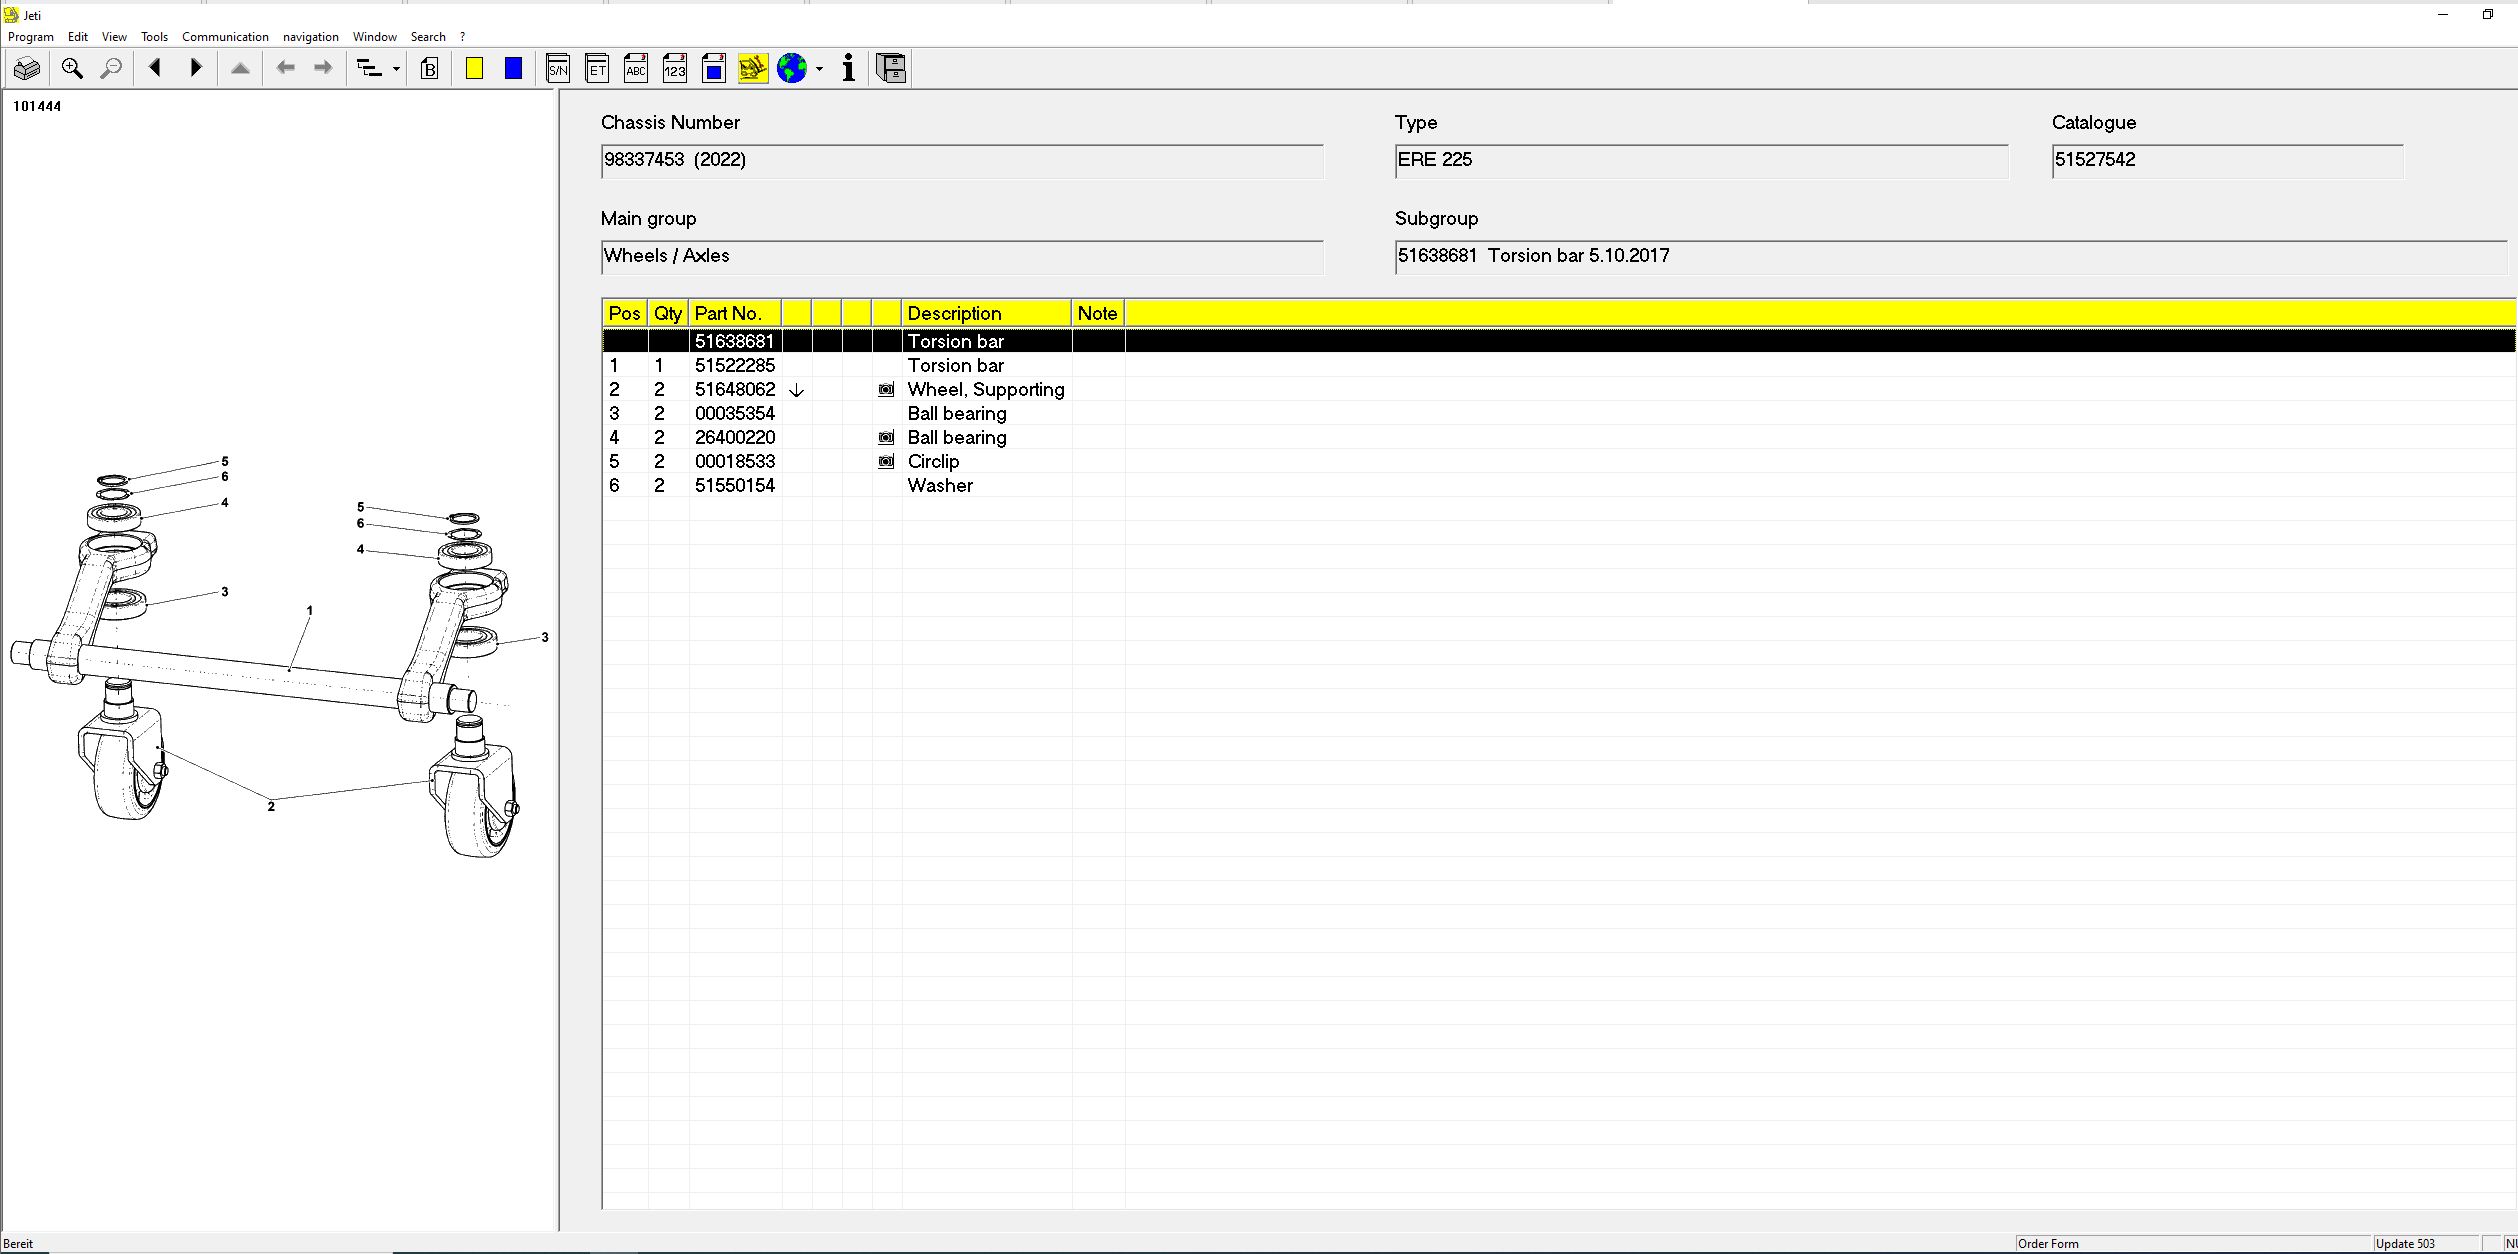Click the globe language icon
Viewport: 2518px width, 1254px height.
click(792, 68)
